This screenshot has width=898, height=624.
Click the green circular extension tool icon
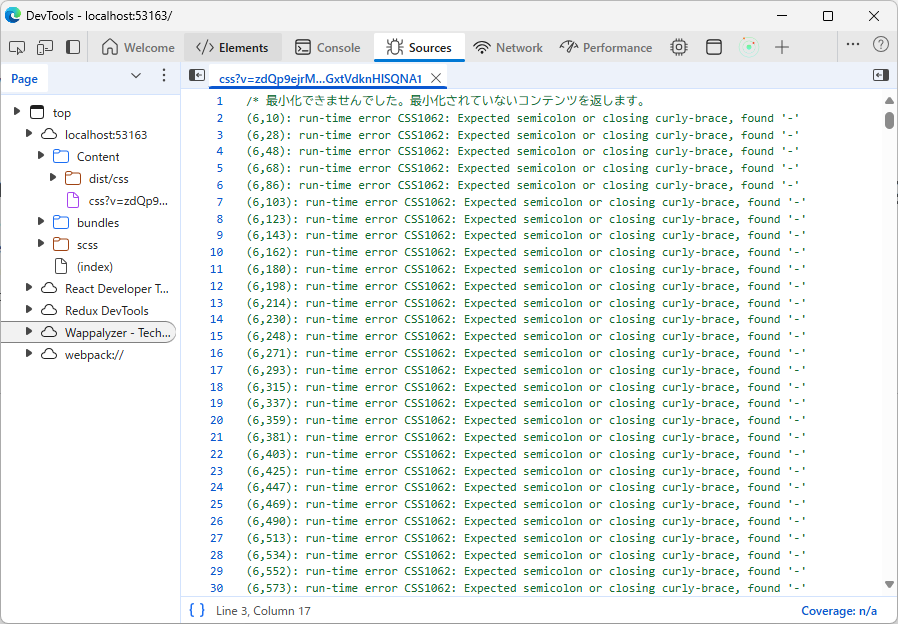pos(748,47)
